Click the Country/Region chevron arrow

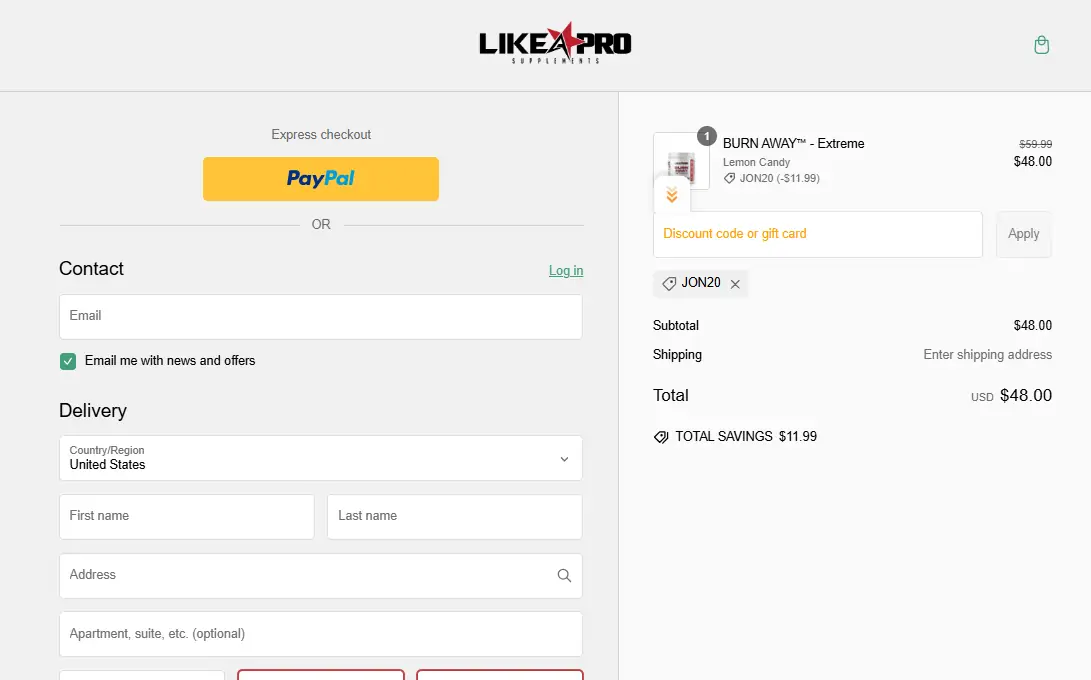[564, 459]
